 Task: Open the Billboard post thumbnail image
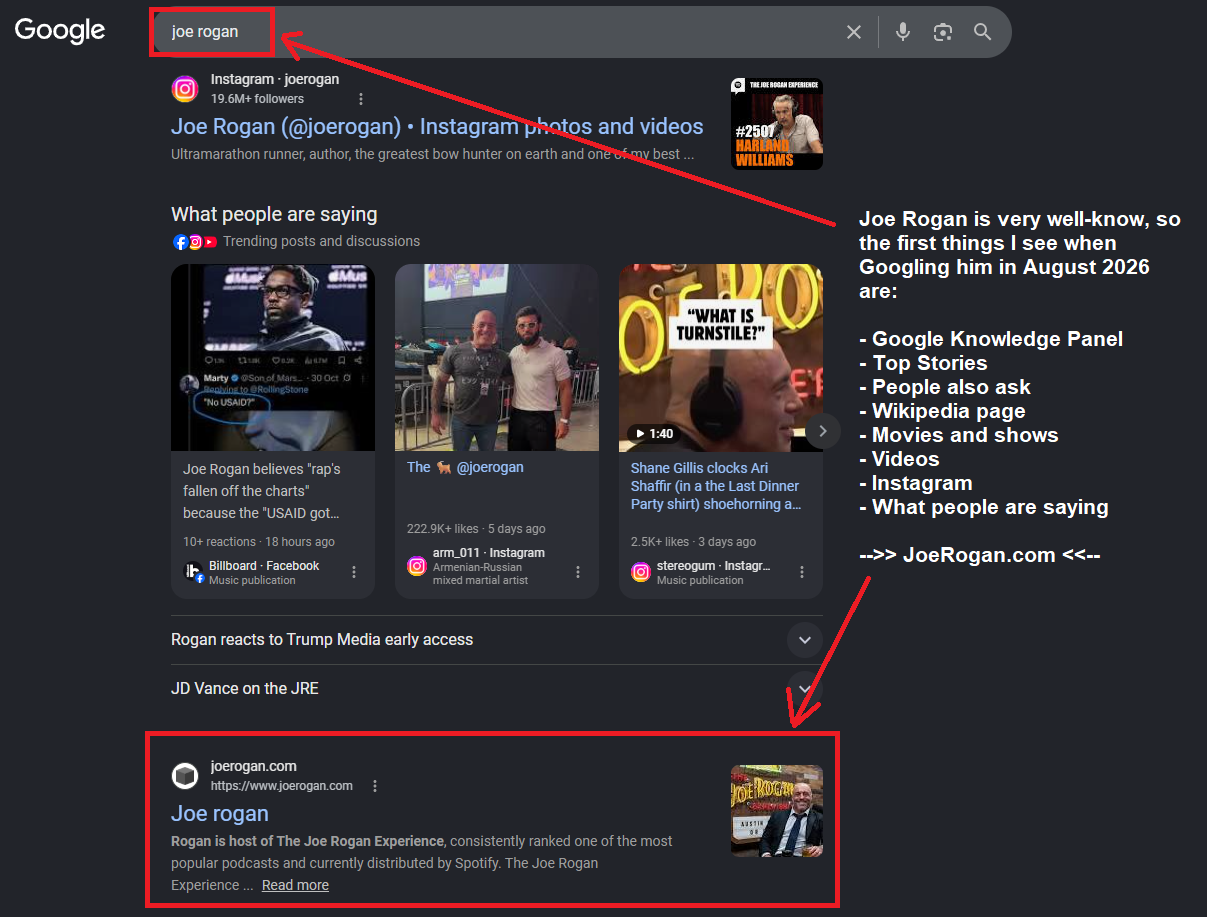pos(273,357)
